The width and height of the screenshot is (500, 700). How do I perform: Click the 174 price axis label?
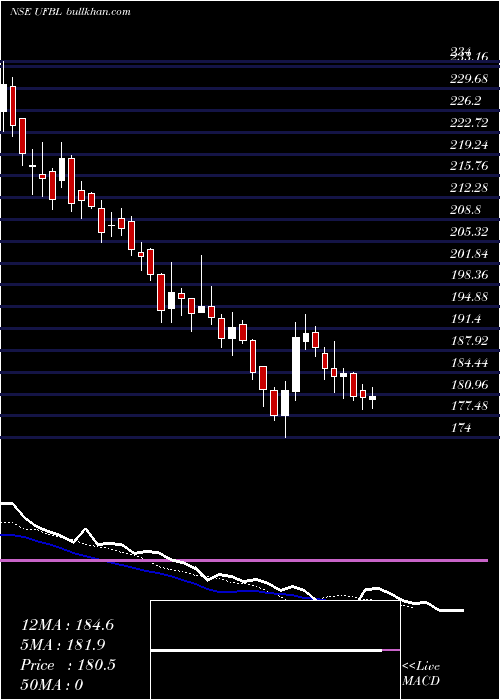[x=461, y=428]
